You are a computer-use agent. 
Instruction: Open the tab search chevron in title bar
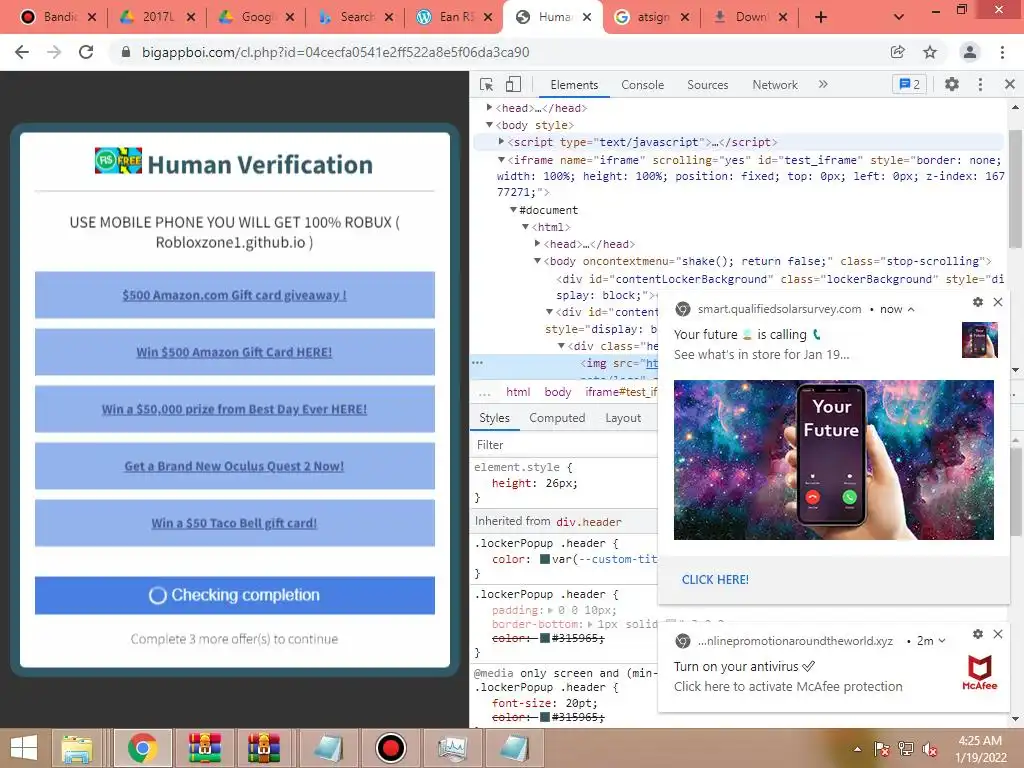click(899, 17)
